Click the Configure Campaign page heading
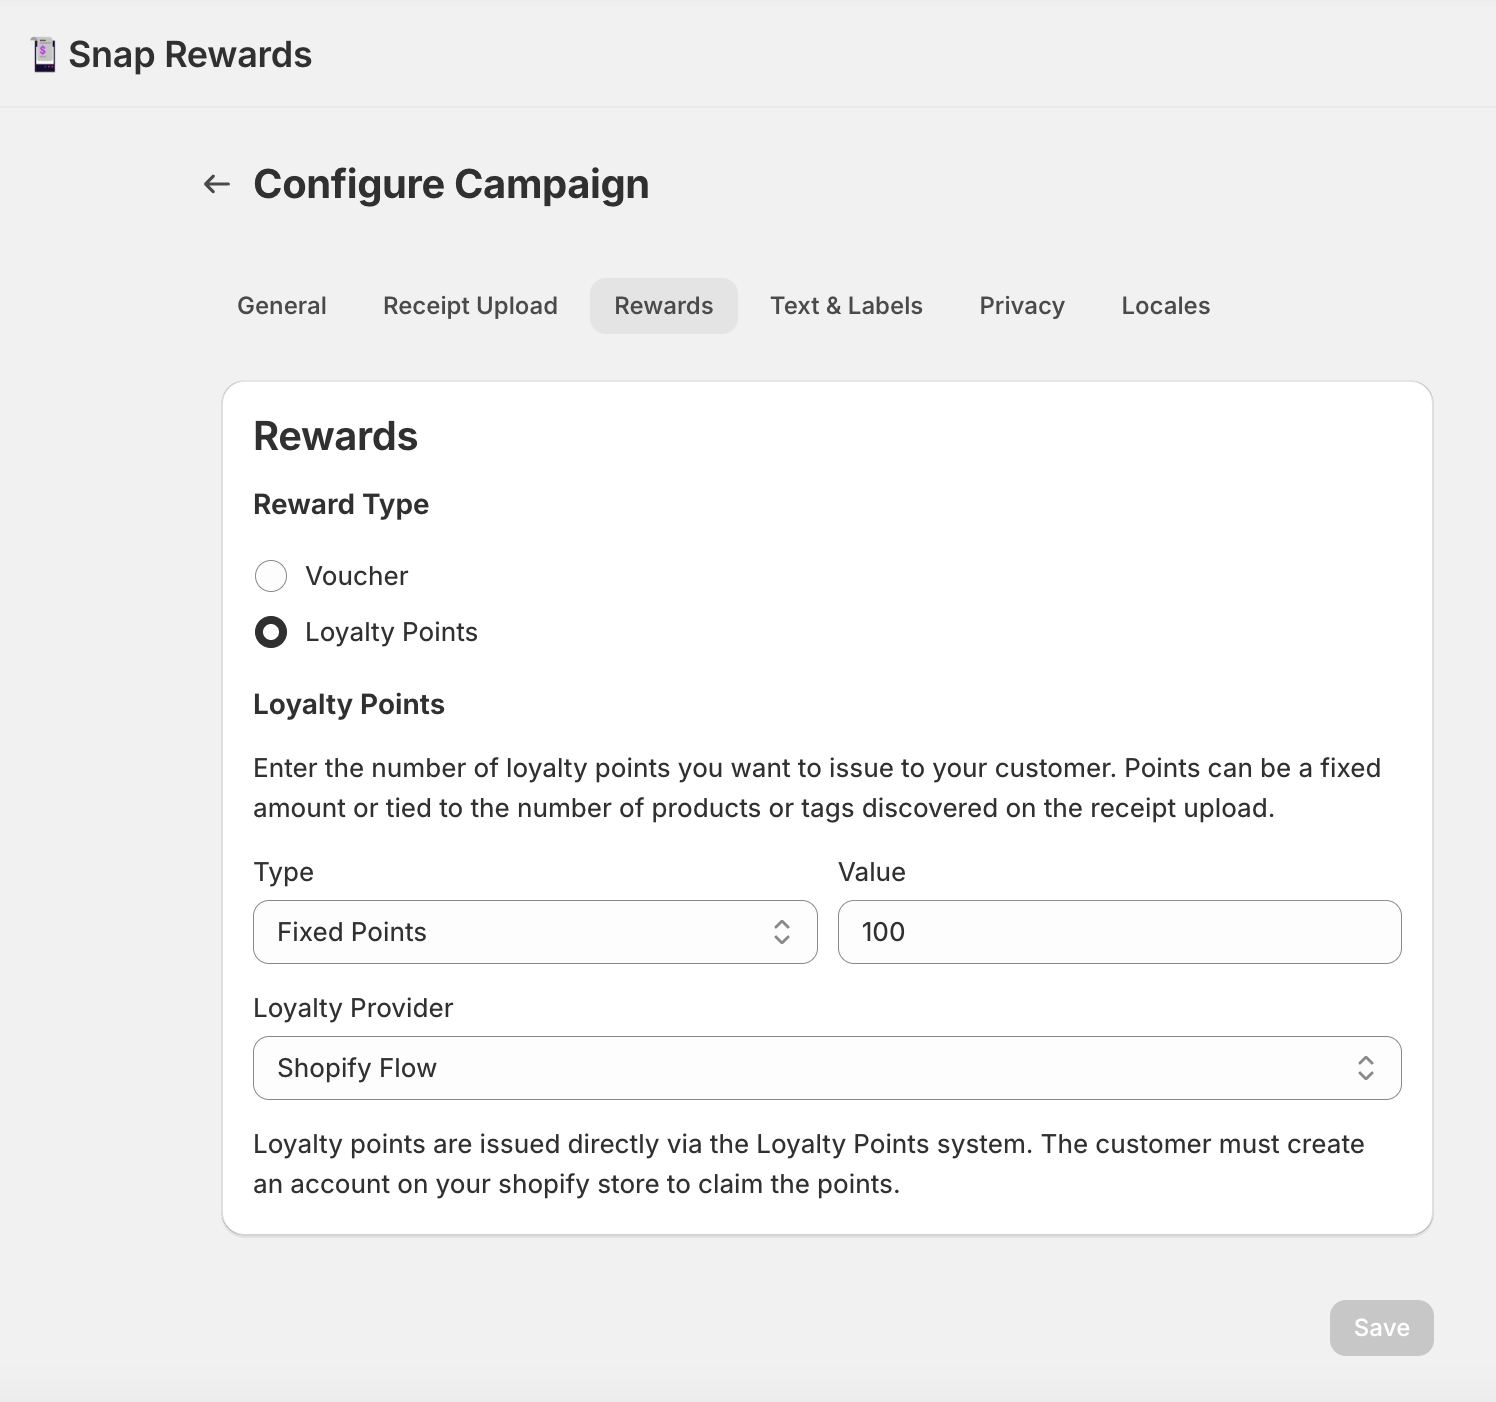This screenshot has width=1496, height=1402. (x=451, y=184)
